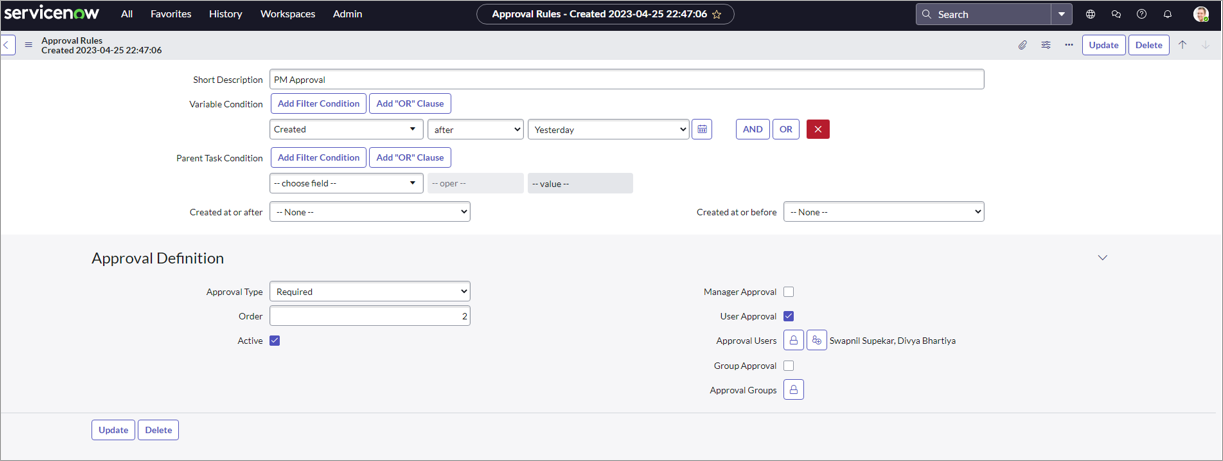Open the Approval Type dropdown

(x=369, y=292)
